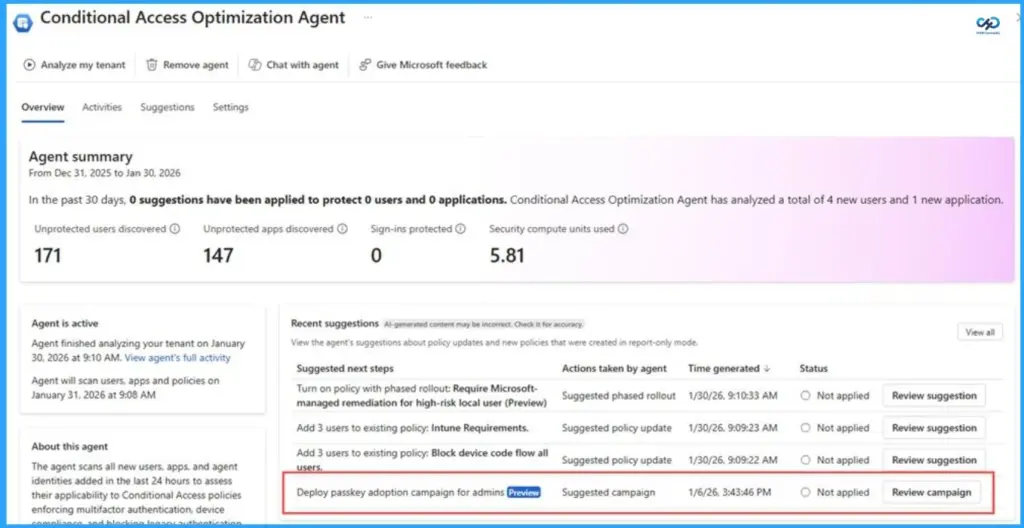
Task: Open the Suggestions tab
Action: click(167, 107)
